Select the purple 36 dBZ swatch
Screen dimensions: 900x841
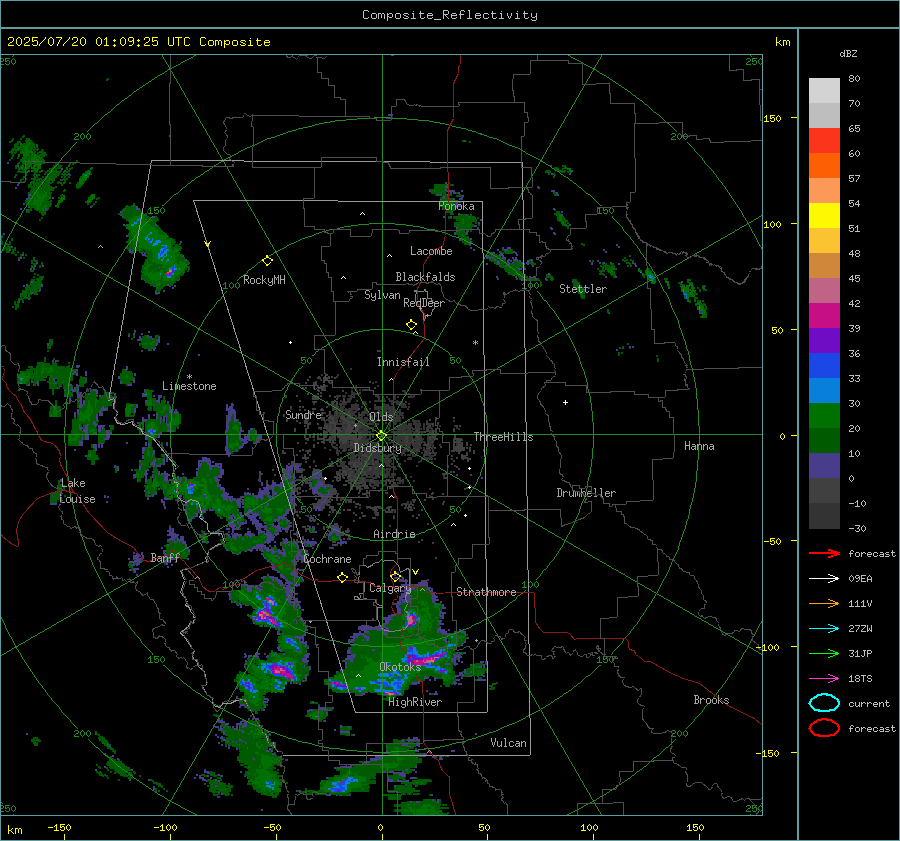tap(824, 340)
